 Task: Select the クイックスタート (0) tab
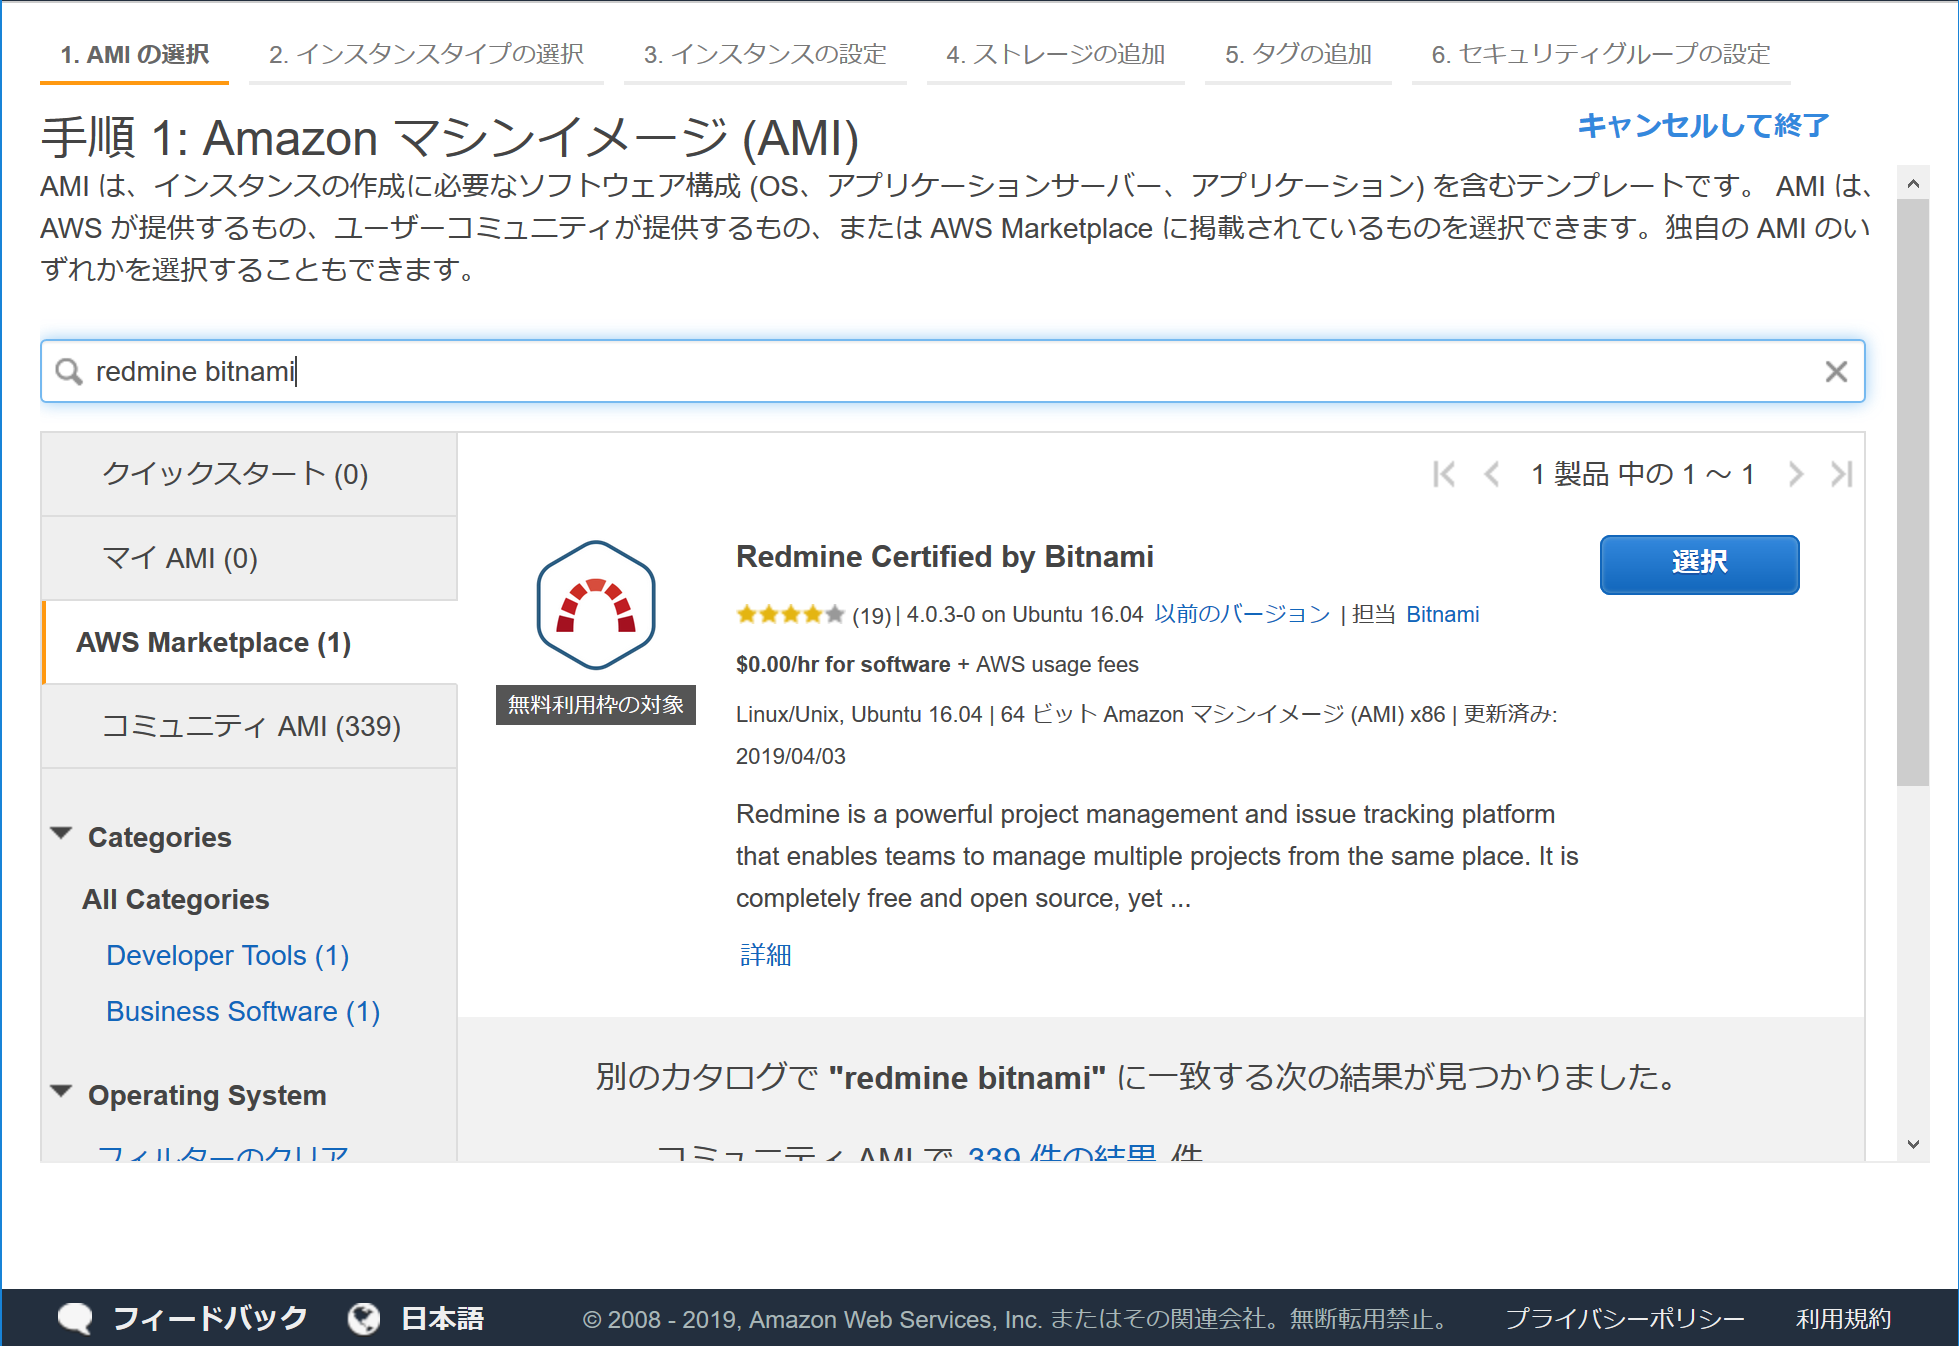click(249, 474)
